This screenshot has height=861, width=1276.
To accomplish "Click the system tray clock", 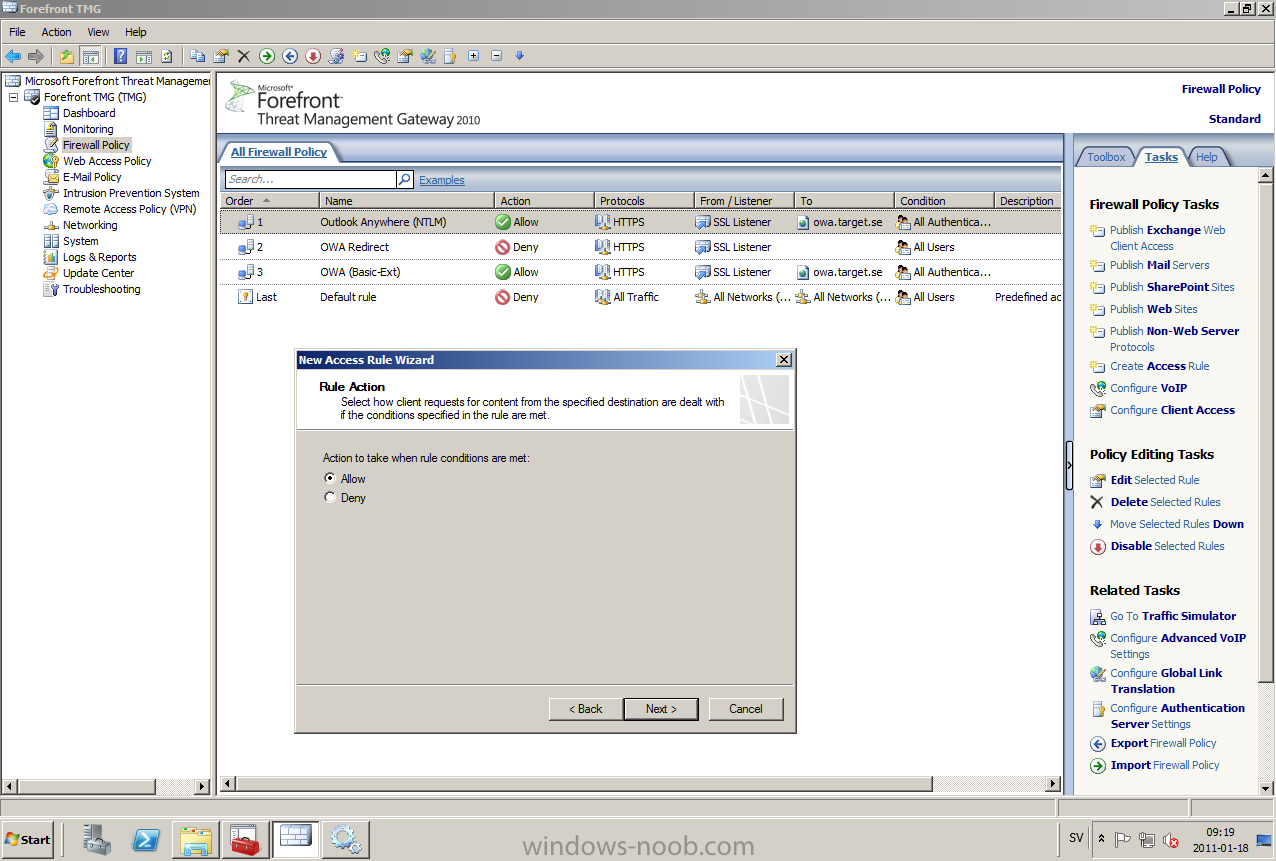I will pyautogui.click(x=1219, y=840).
